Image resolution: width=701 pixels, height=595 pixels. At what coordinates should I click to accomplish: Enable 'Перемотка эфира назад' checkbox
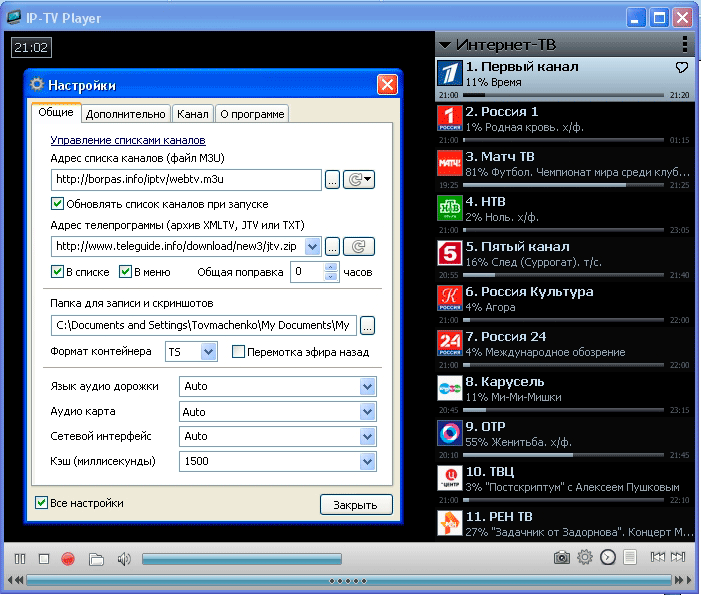click(x=238, y=352)
